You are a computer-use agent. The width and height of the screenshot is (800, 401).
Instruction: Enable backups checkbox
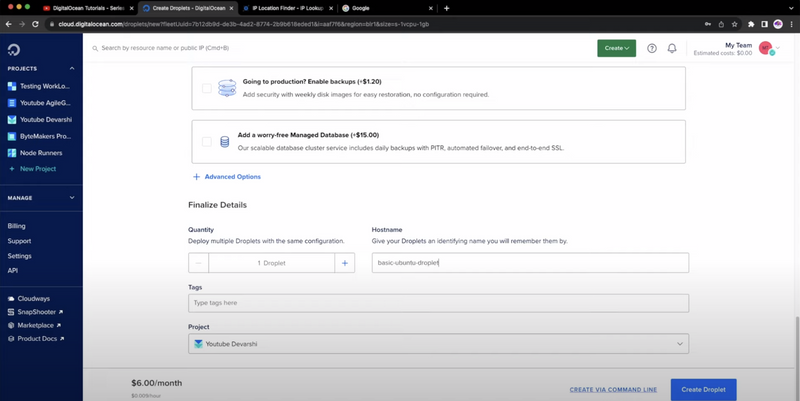pos(207,88)
